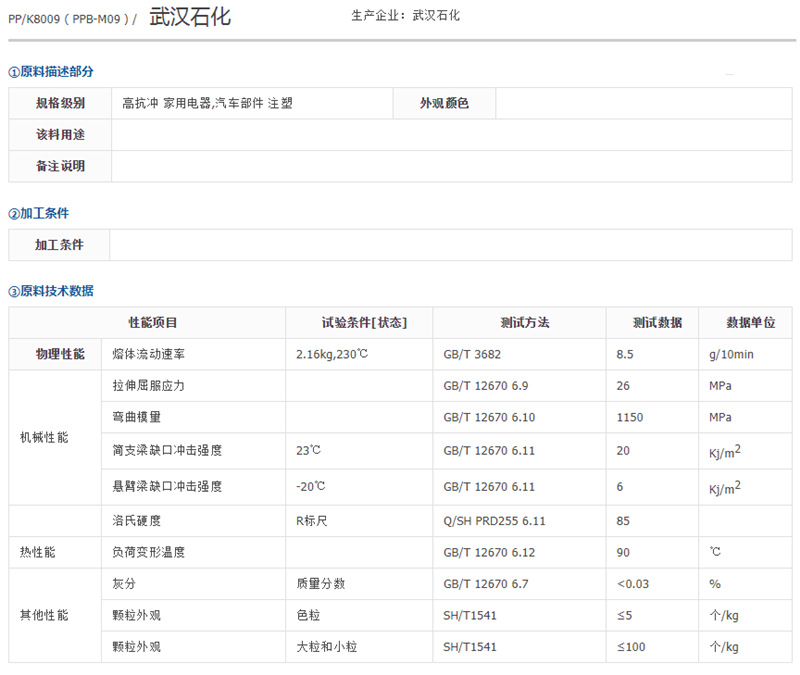
Task: Click the ② icon before 加工条件
Action: pyautogui.click(x=10, y=212)
